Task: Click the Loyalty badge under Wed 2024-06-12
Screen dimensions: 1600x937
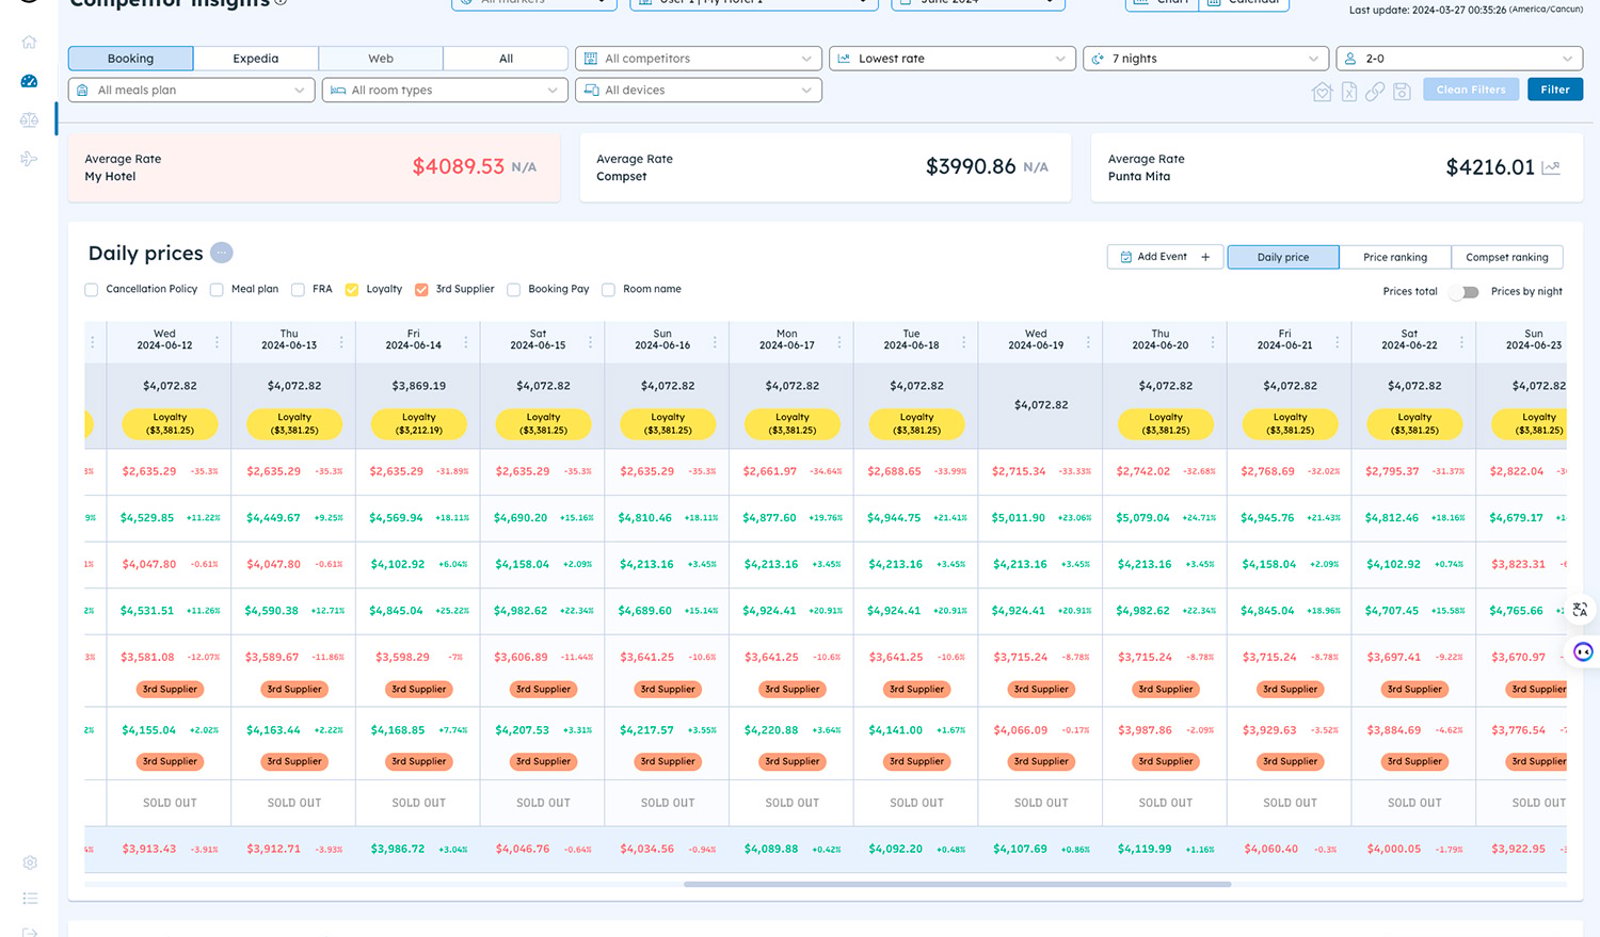Action: tap(170, 424)
